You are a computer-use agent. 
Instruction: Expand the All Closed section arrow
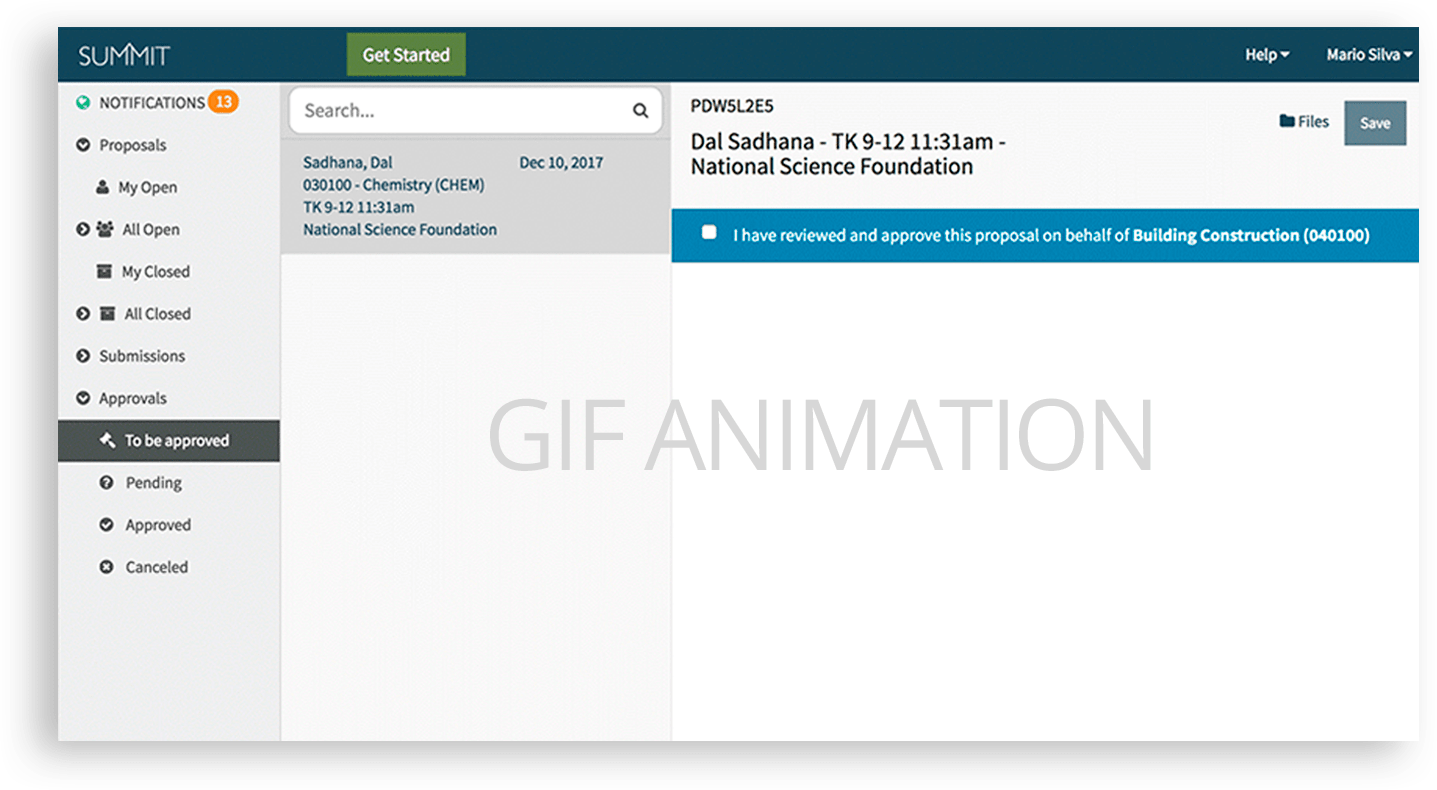(83, 313)
